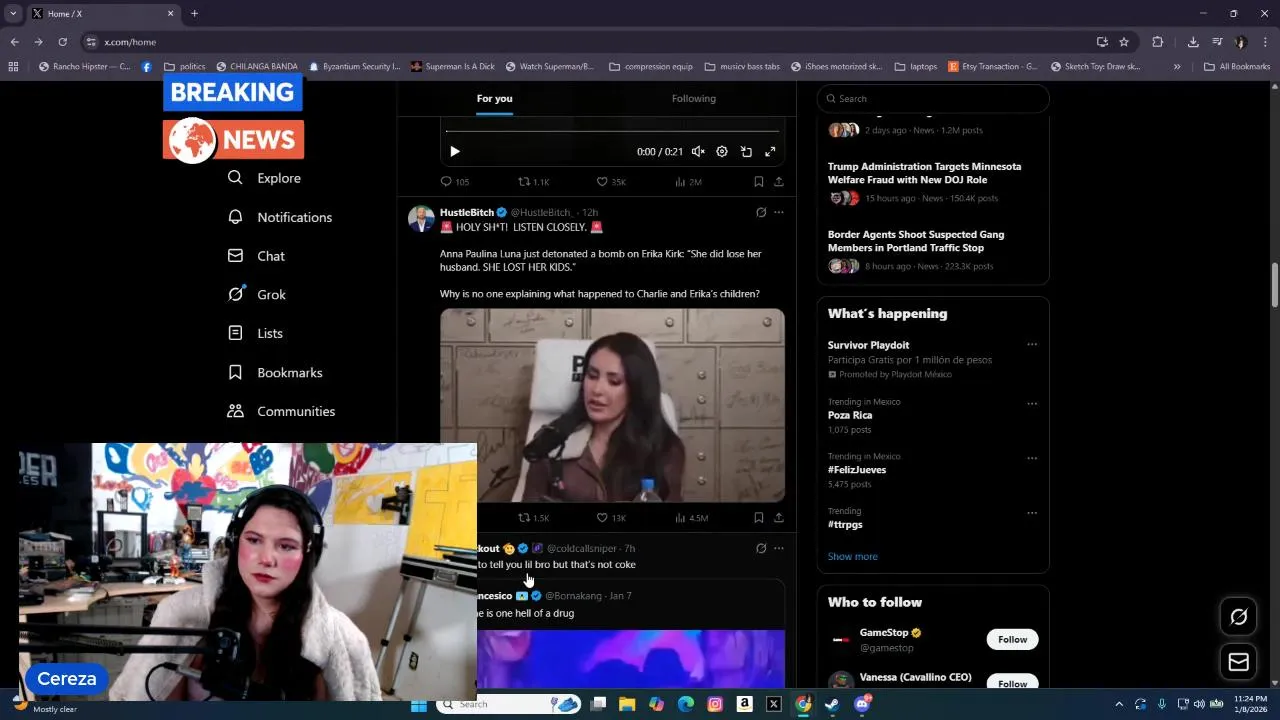Screen dimensions: 1280x720
Task: Play the video at 0:00 / 0:21
Action: [454, 152]
